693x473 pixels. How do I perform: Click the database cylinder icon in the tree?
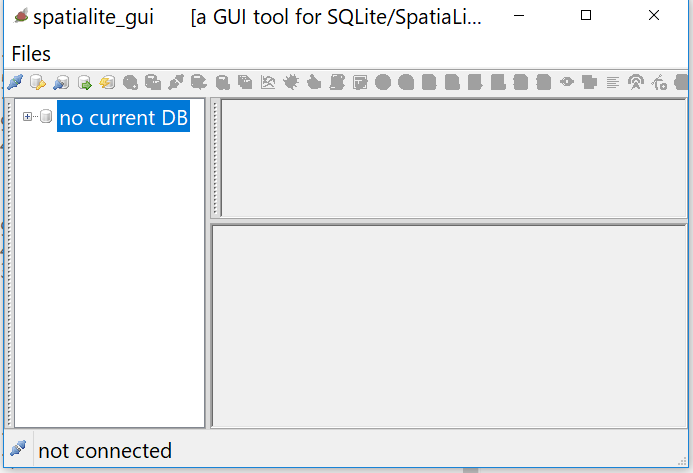click(46, 116)
